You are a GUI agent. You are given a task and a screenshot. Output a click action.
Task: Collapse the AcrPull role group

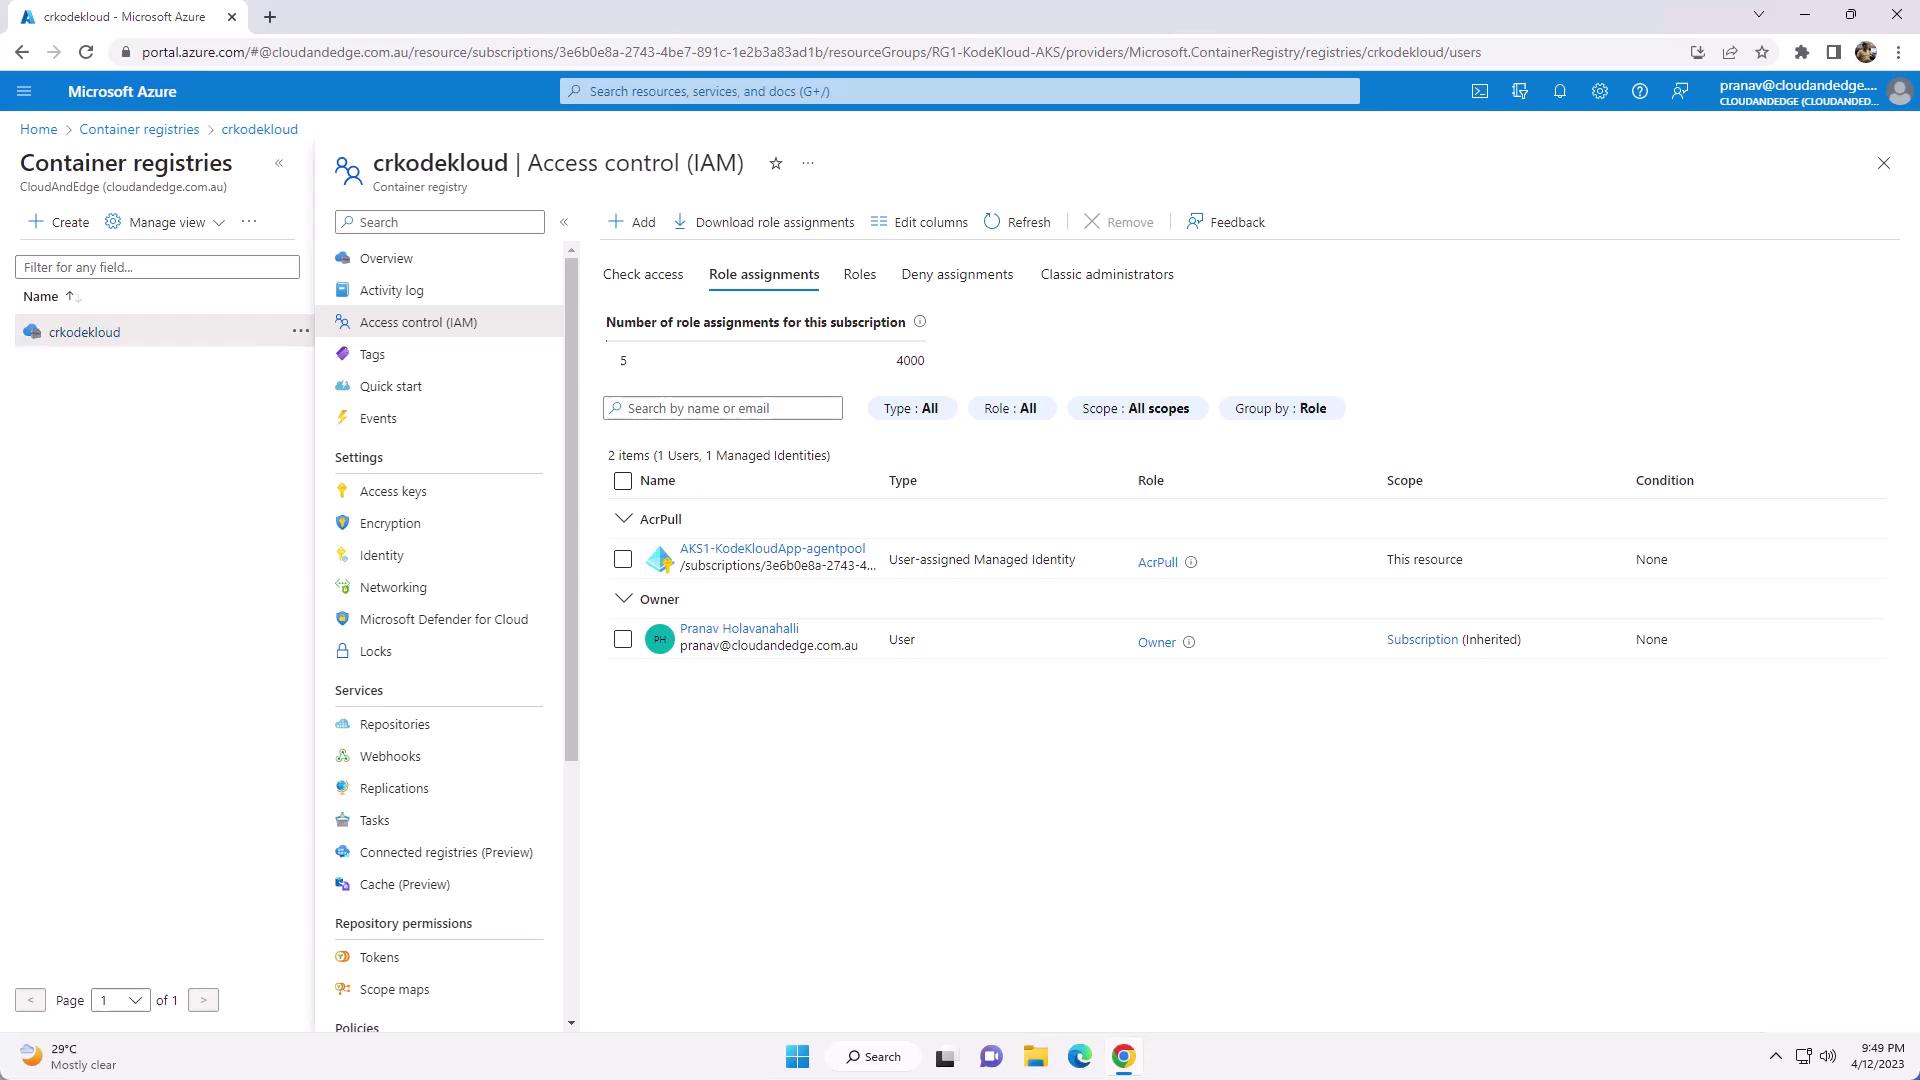point(624,519)
